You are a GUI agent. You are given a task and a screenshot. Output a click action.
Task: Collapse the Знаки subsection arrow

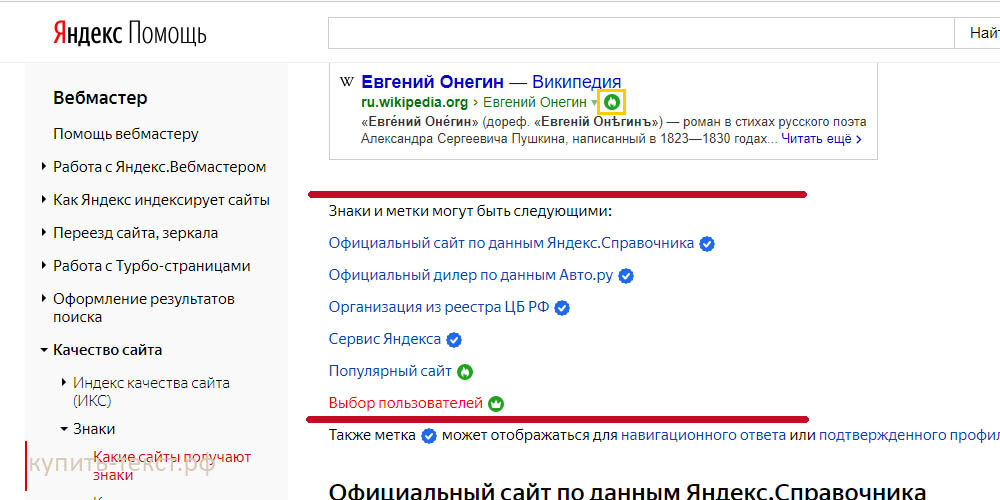pos(64,429)
